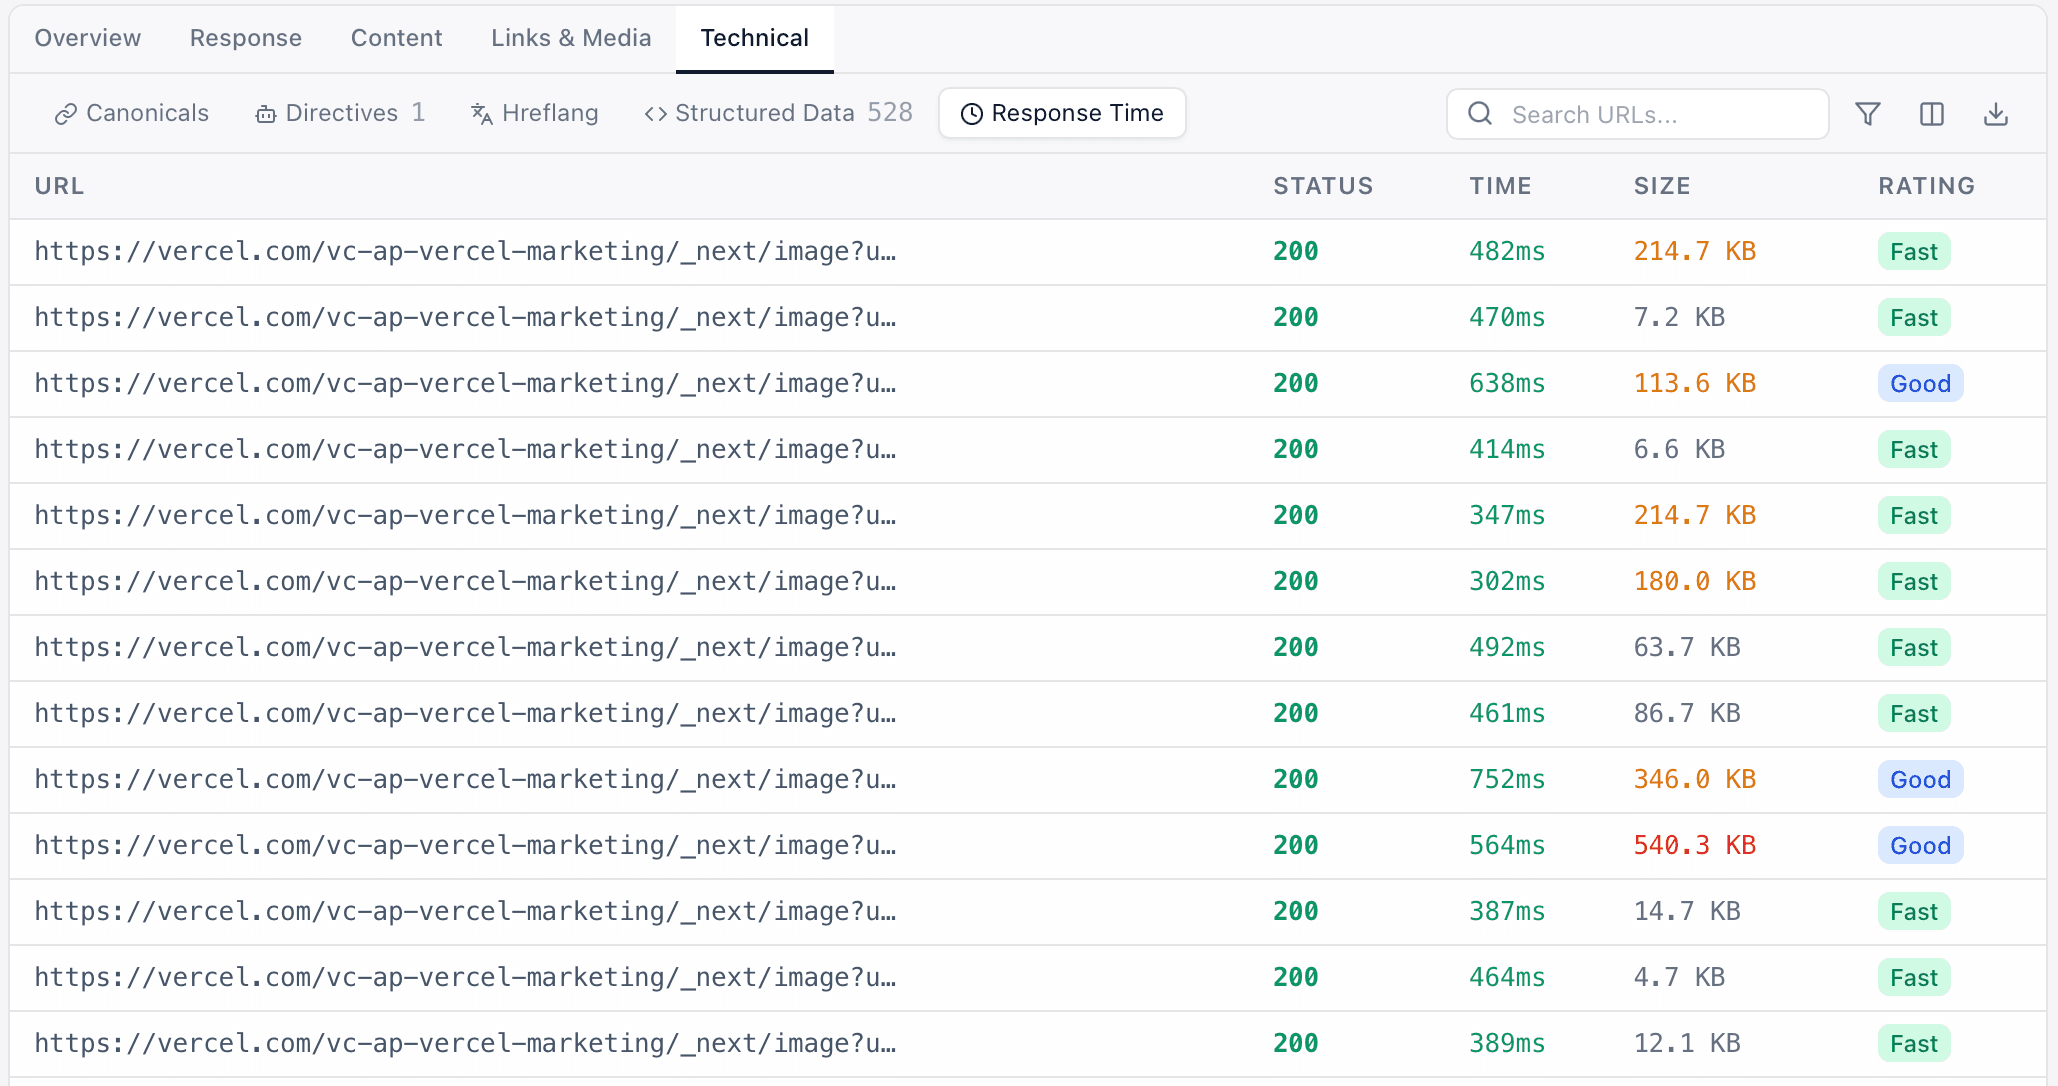The width and height of the screenshot is (2058, 1086).
Task: Sort by the TIME column header
Action: [x=1500, y=186]
